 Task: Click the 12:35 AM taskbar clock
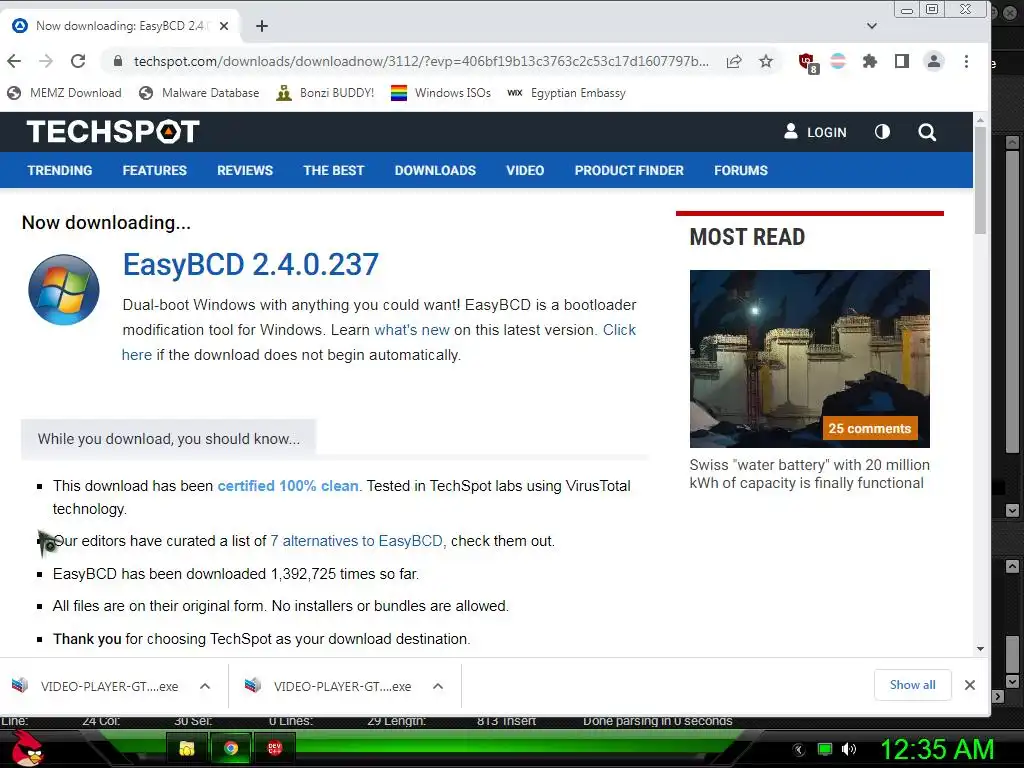pyautogui.click(x=937, y=749)
